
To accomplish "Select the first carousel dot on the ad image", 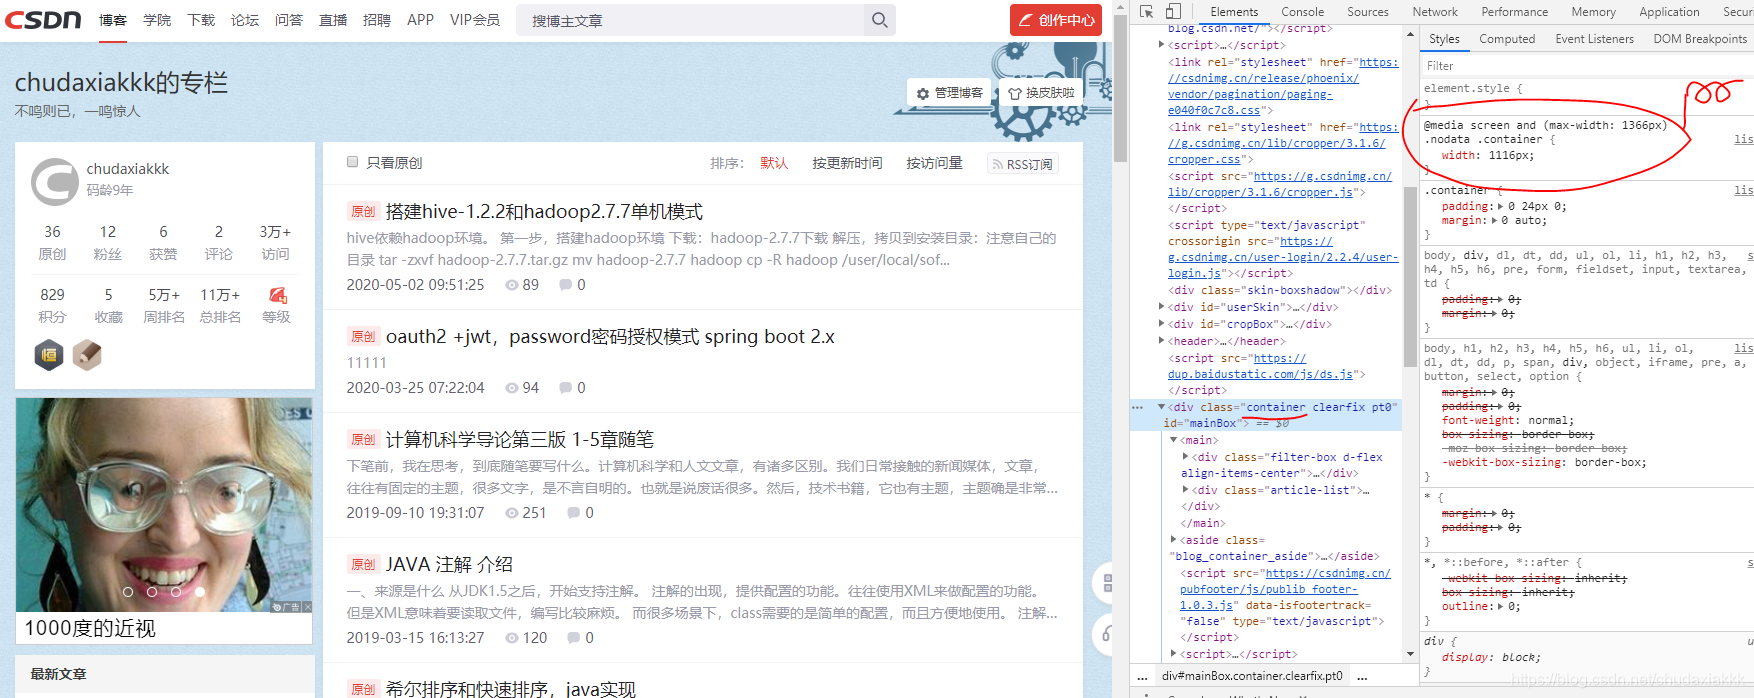I will click(128, 592).
